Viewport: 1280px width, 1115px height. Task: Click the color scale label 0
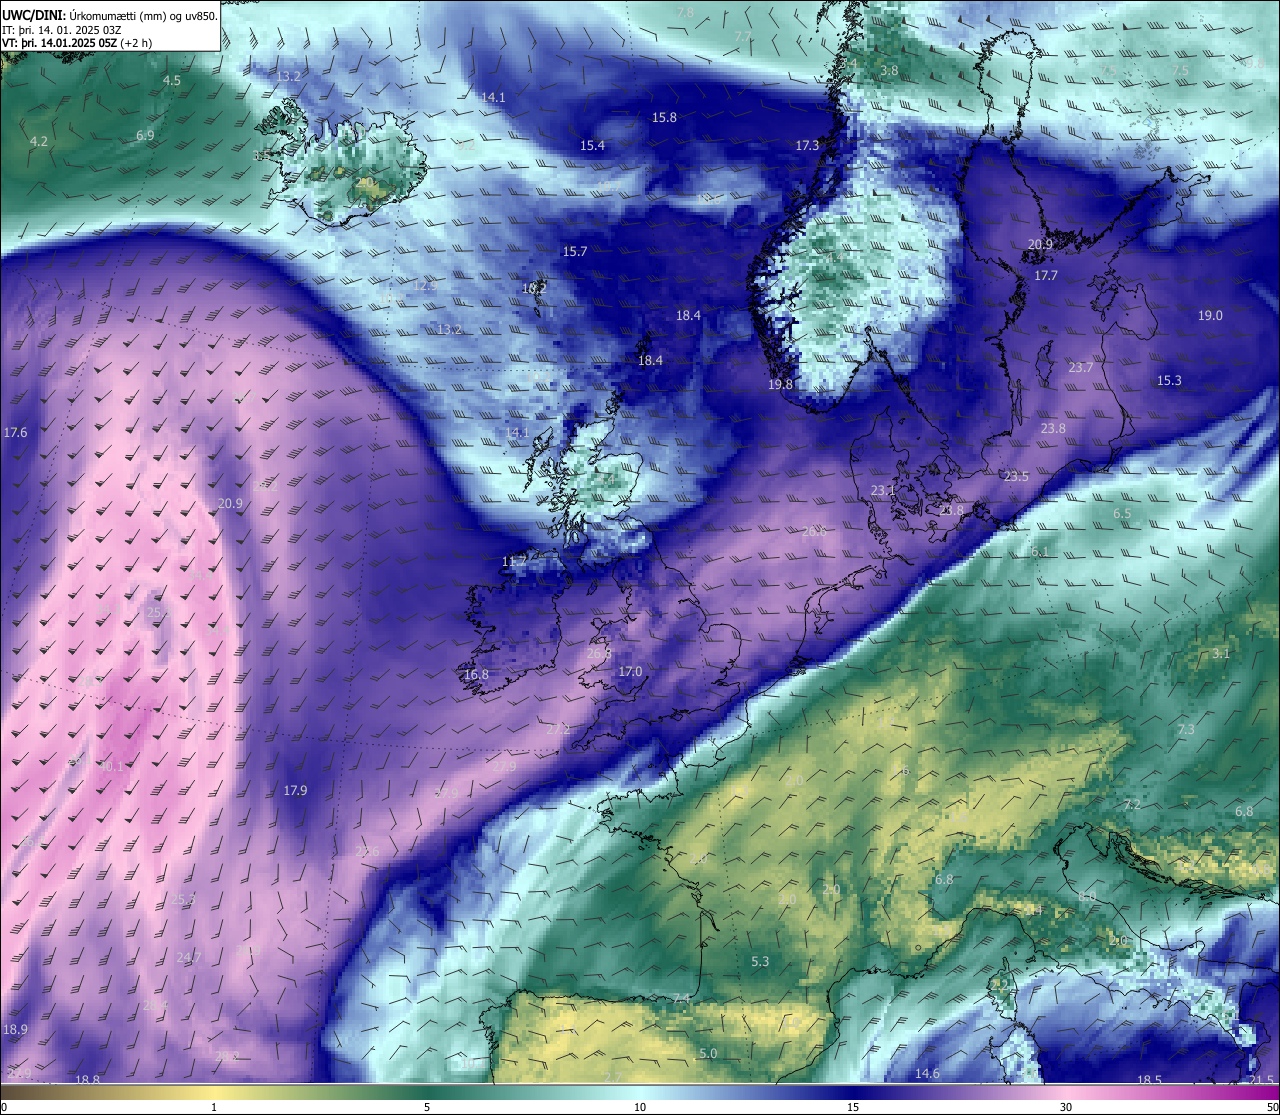click(4, 1106)
